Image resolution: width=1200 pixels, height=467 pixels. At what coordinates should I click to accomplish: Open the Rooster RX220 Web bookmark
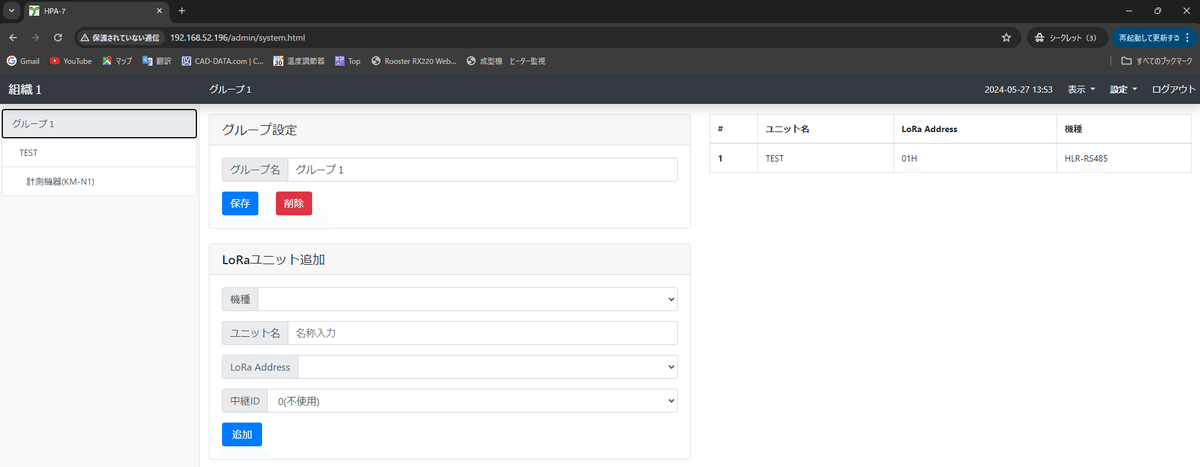[x=414, y=61]
